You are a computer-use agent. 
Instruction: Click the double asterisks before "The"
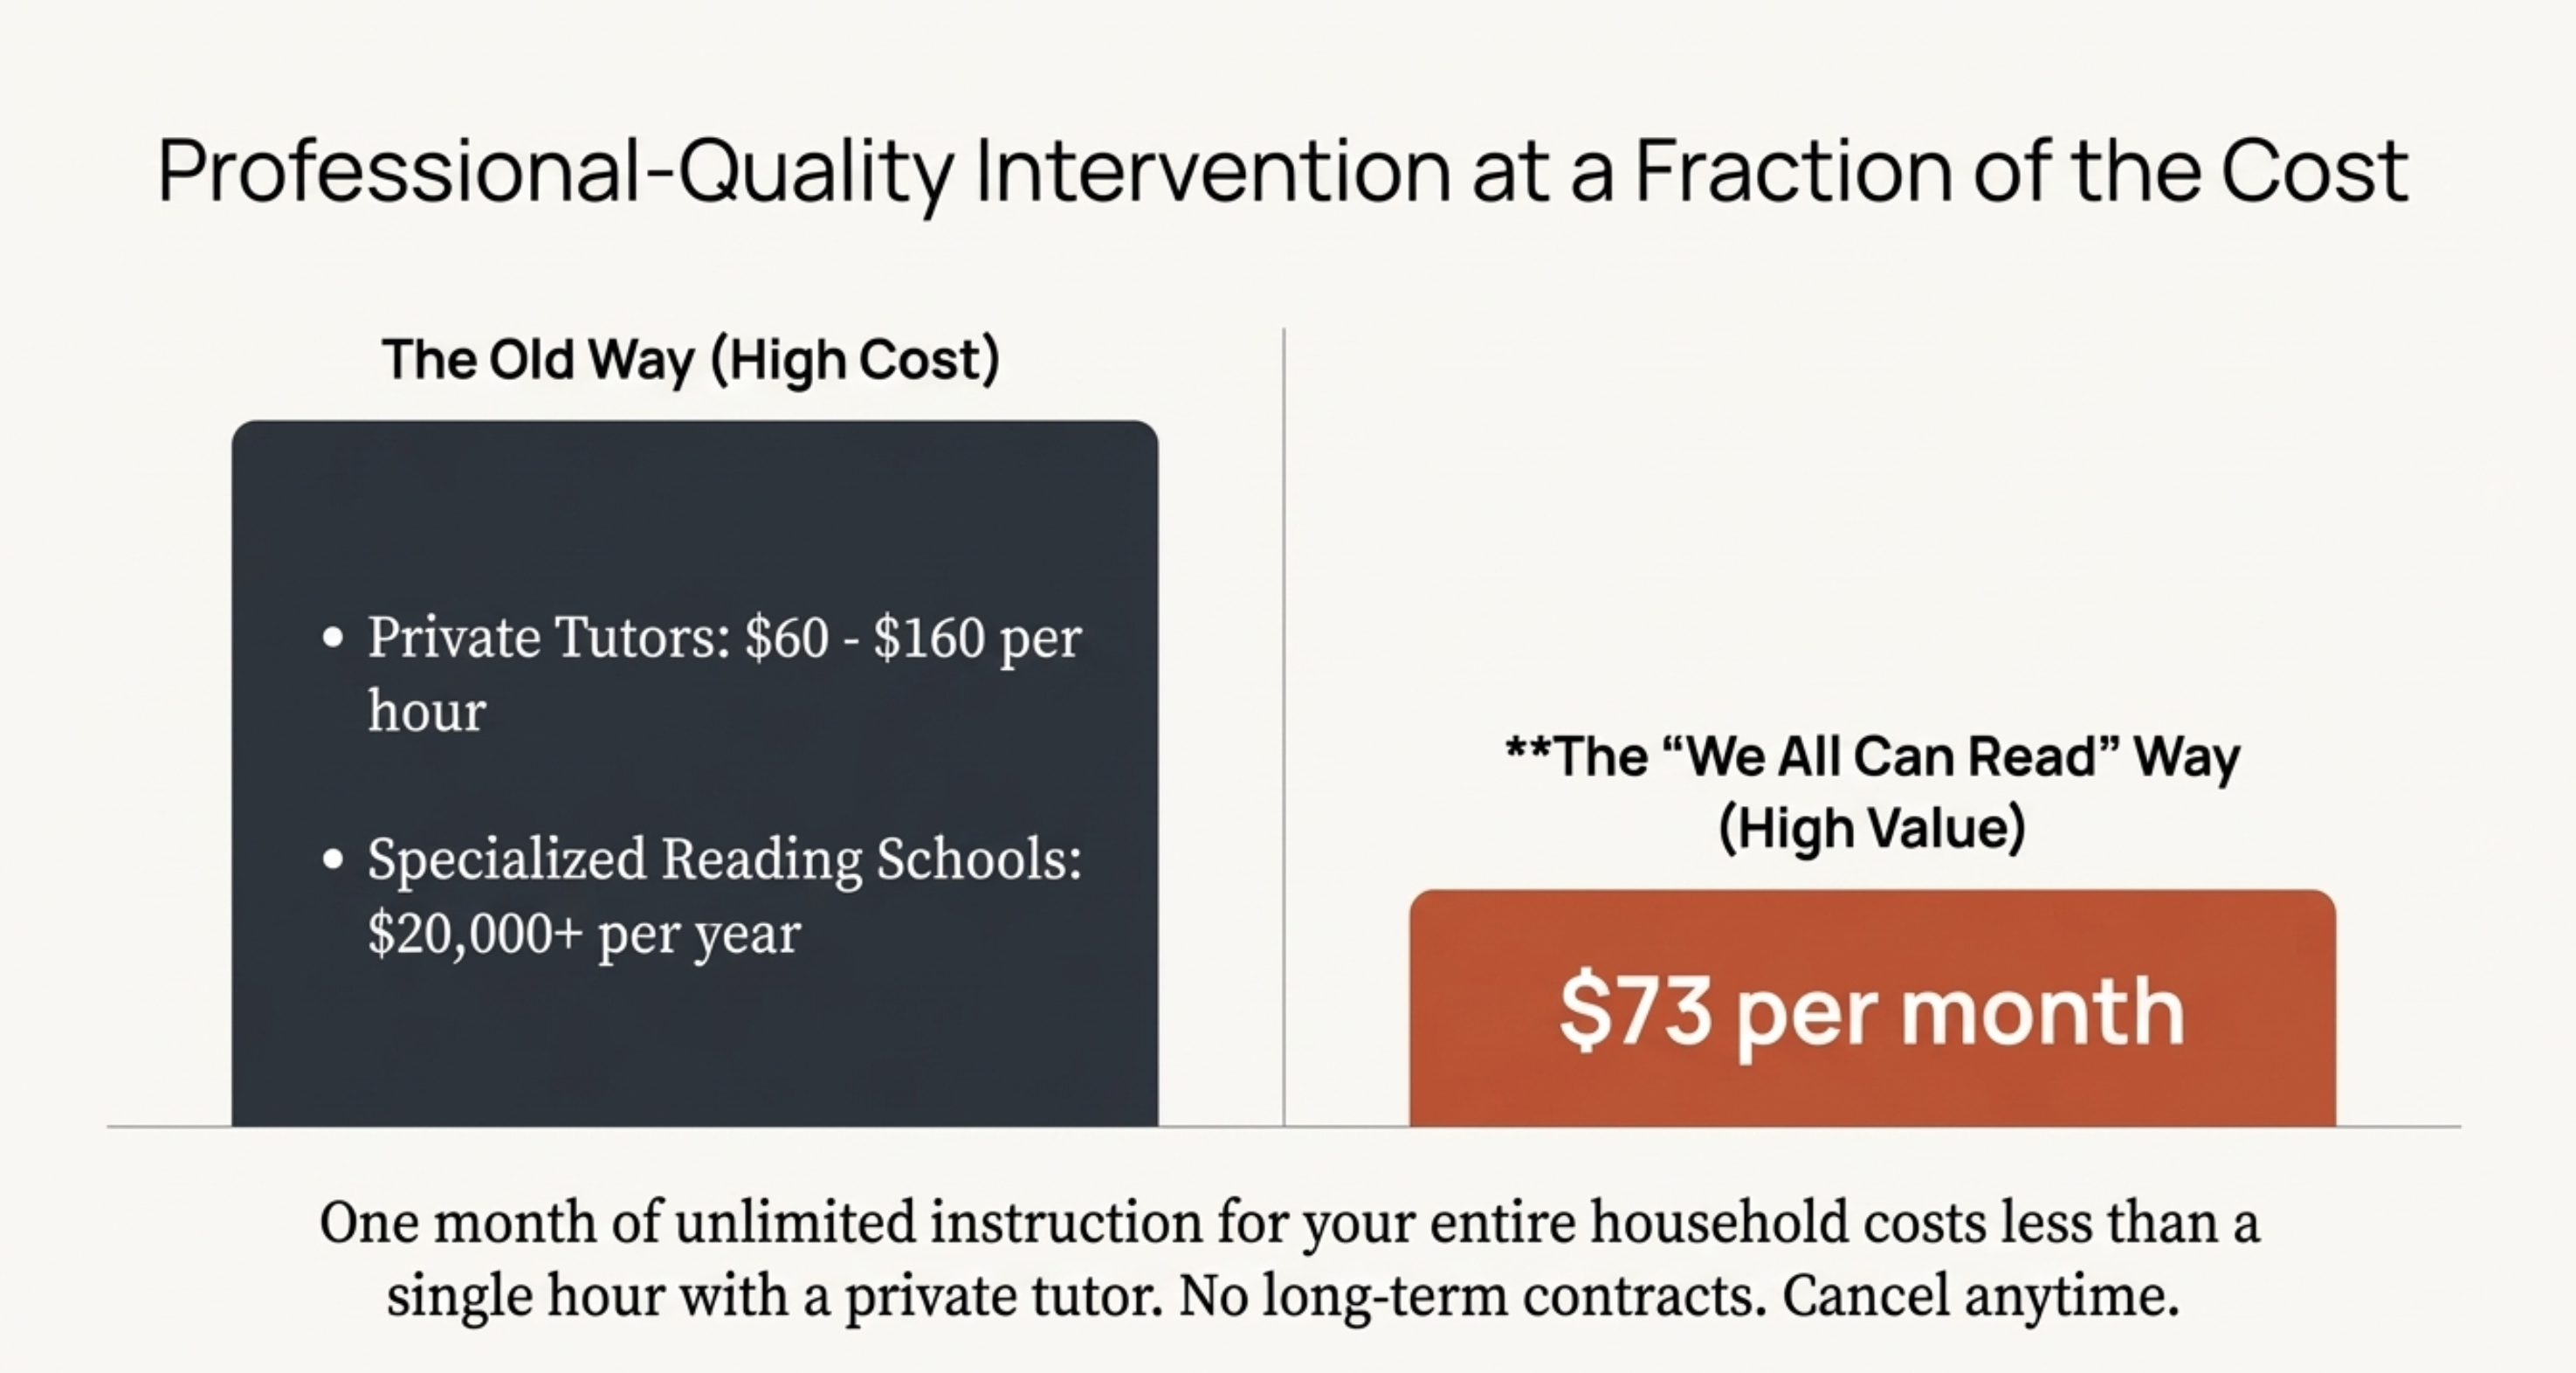[1528, 750]
